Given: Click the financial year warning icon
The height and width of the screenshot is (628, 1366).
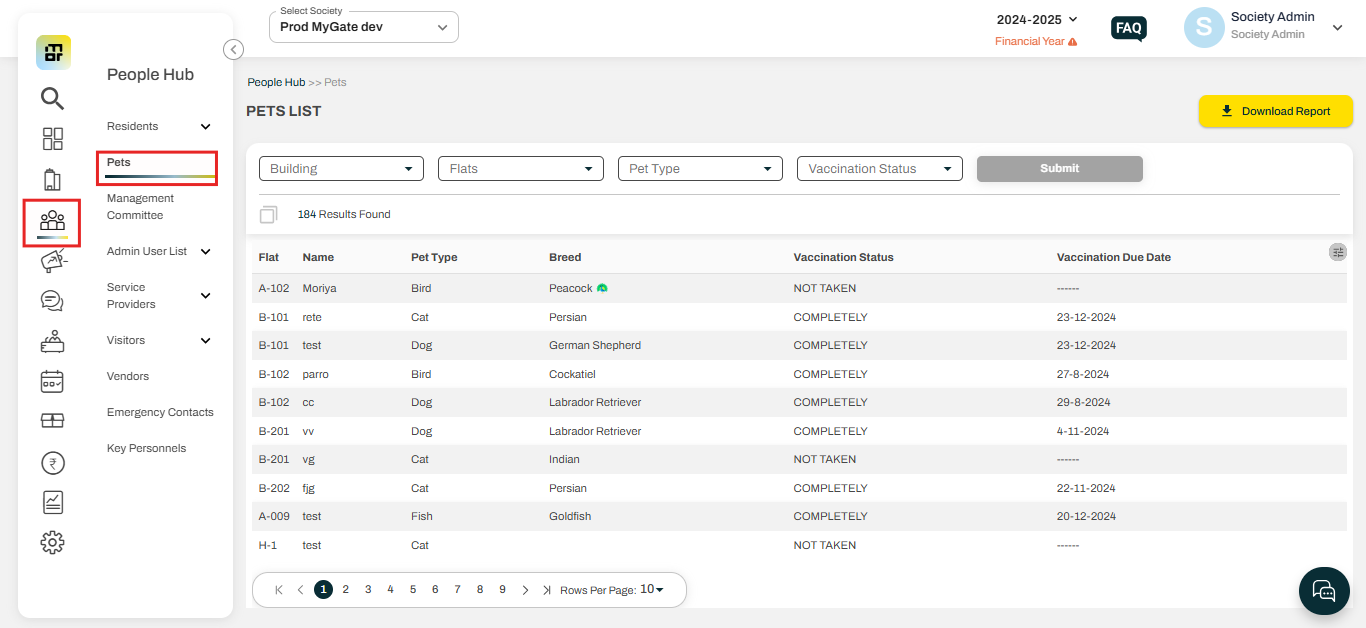Looking at the screenshot, I should click(x=1073, y=42).
